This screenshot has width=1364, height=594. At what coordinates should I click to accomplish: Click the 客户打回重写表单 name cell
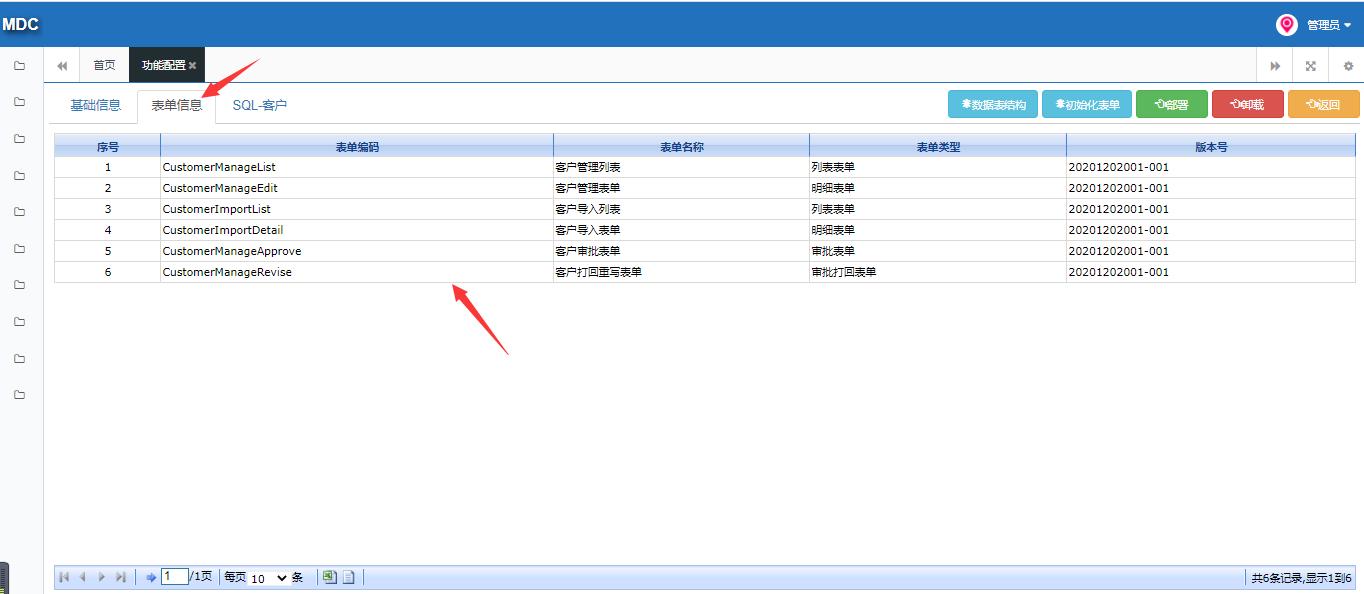click(x=682, y=272)
